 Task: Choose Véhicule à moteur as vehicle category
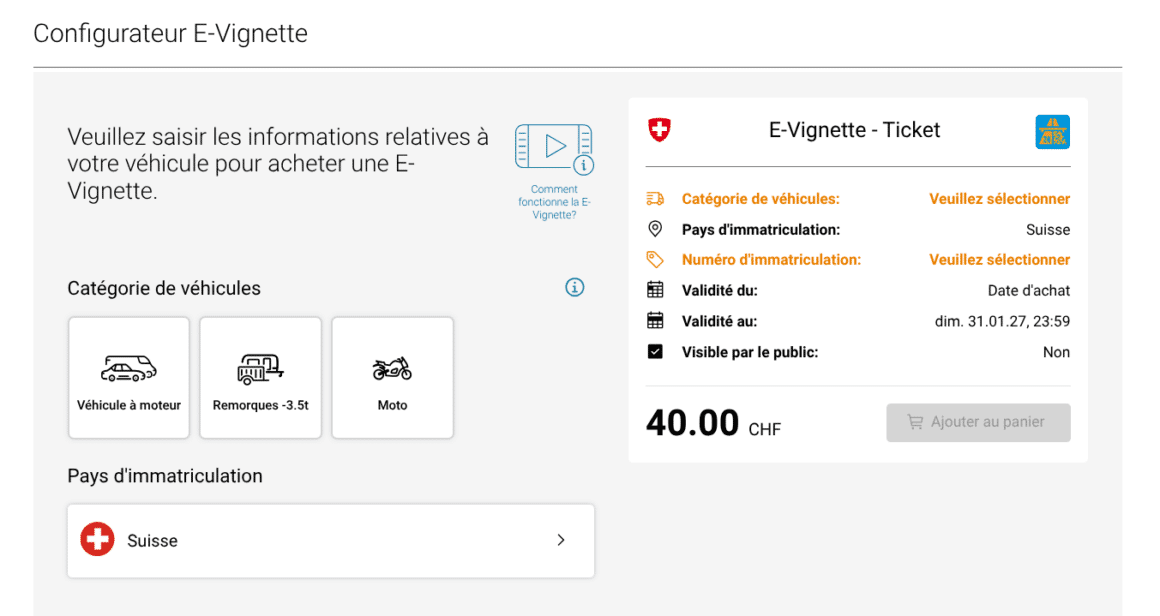click(x=128, y=378)
